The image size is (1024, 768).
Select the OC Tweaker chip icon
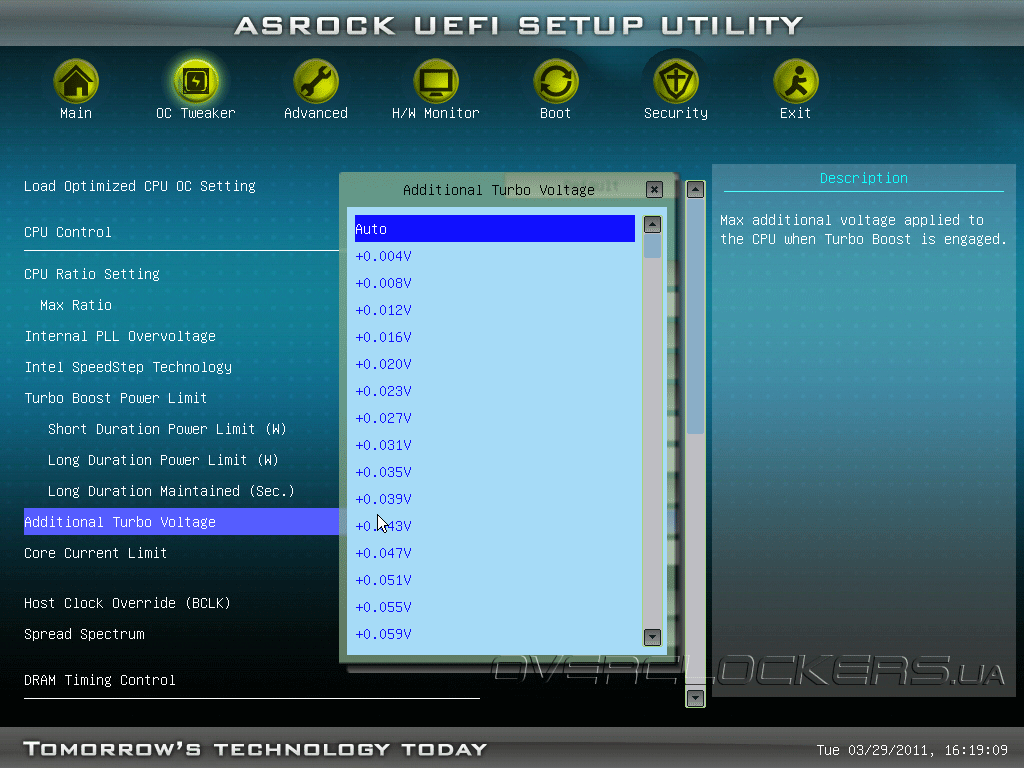tap(196, 81)
